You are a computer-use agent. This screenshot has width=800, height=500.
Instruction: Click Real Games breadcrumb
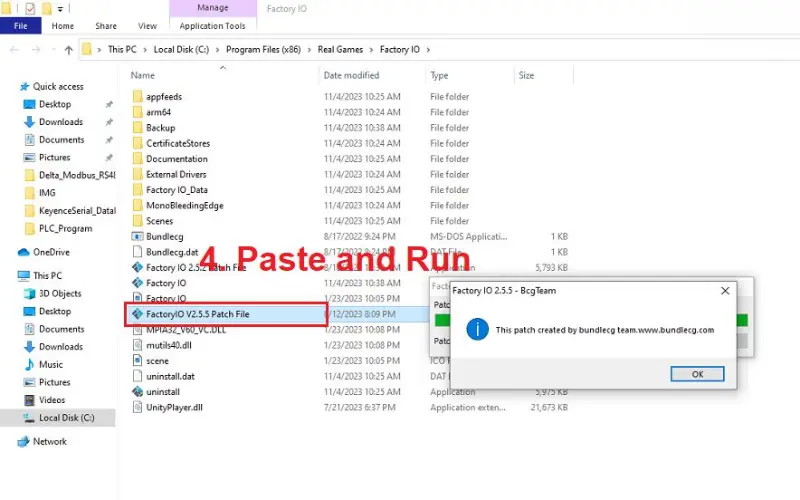[x=340, y=49]
